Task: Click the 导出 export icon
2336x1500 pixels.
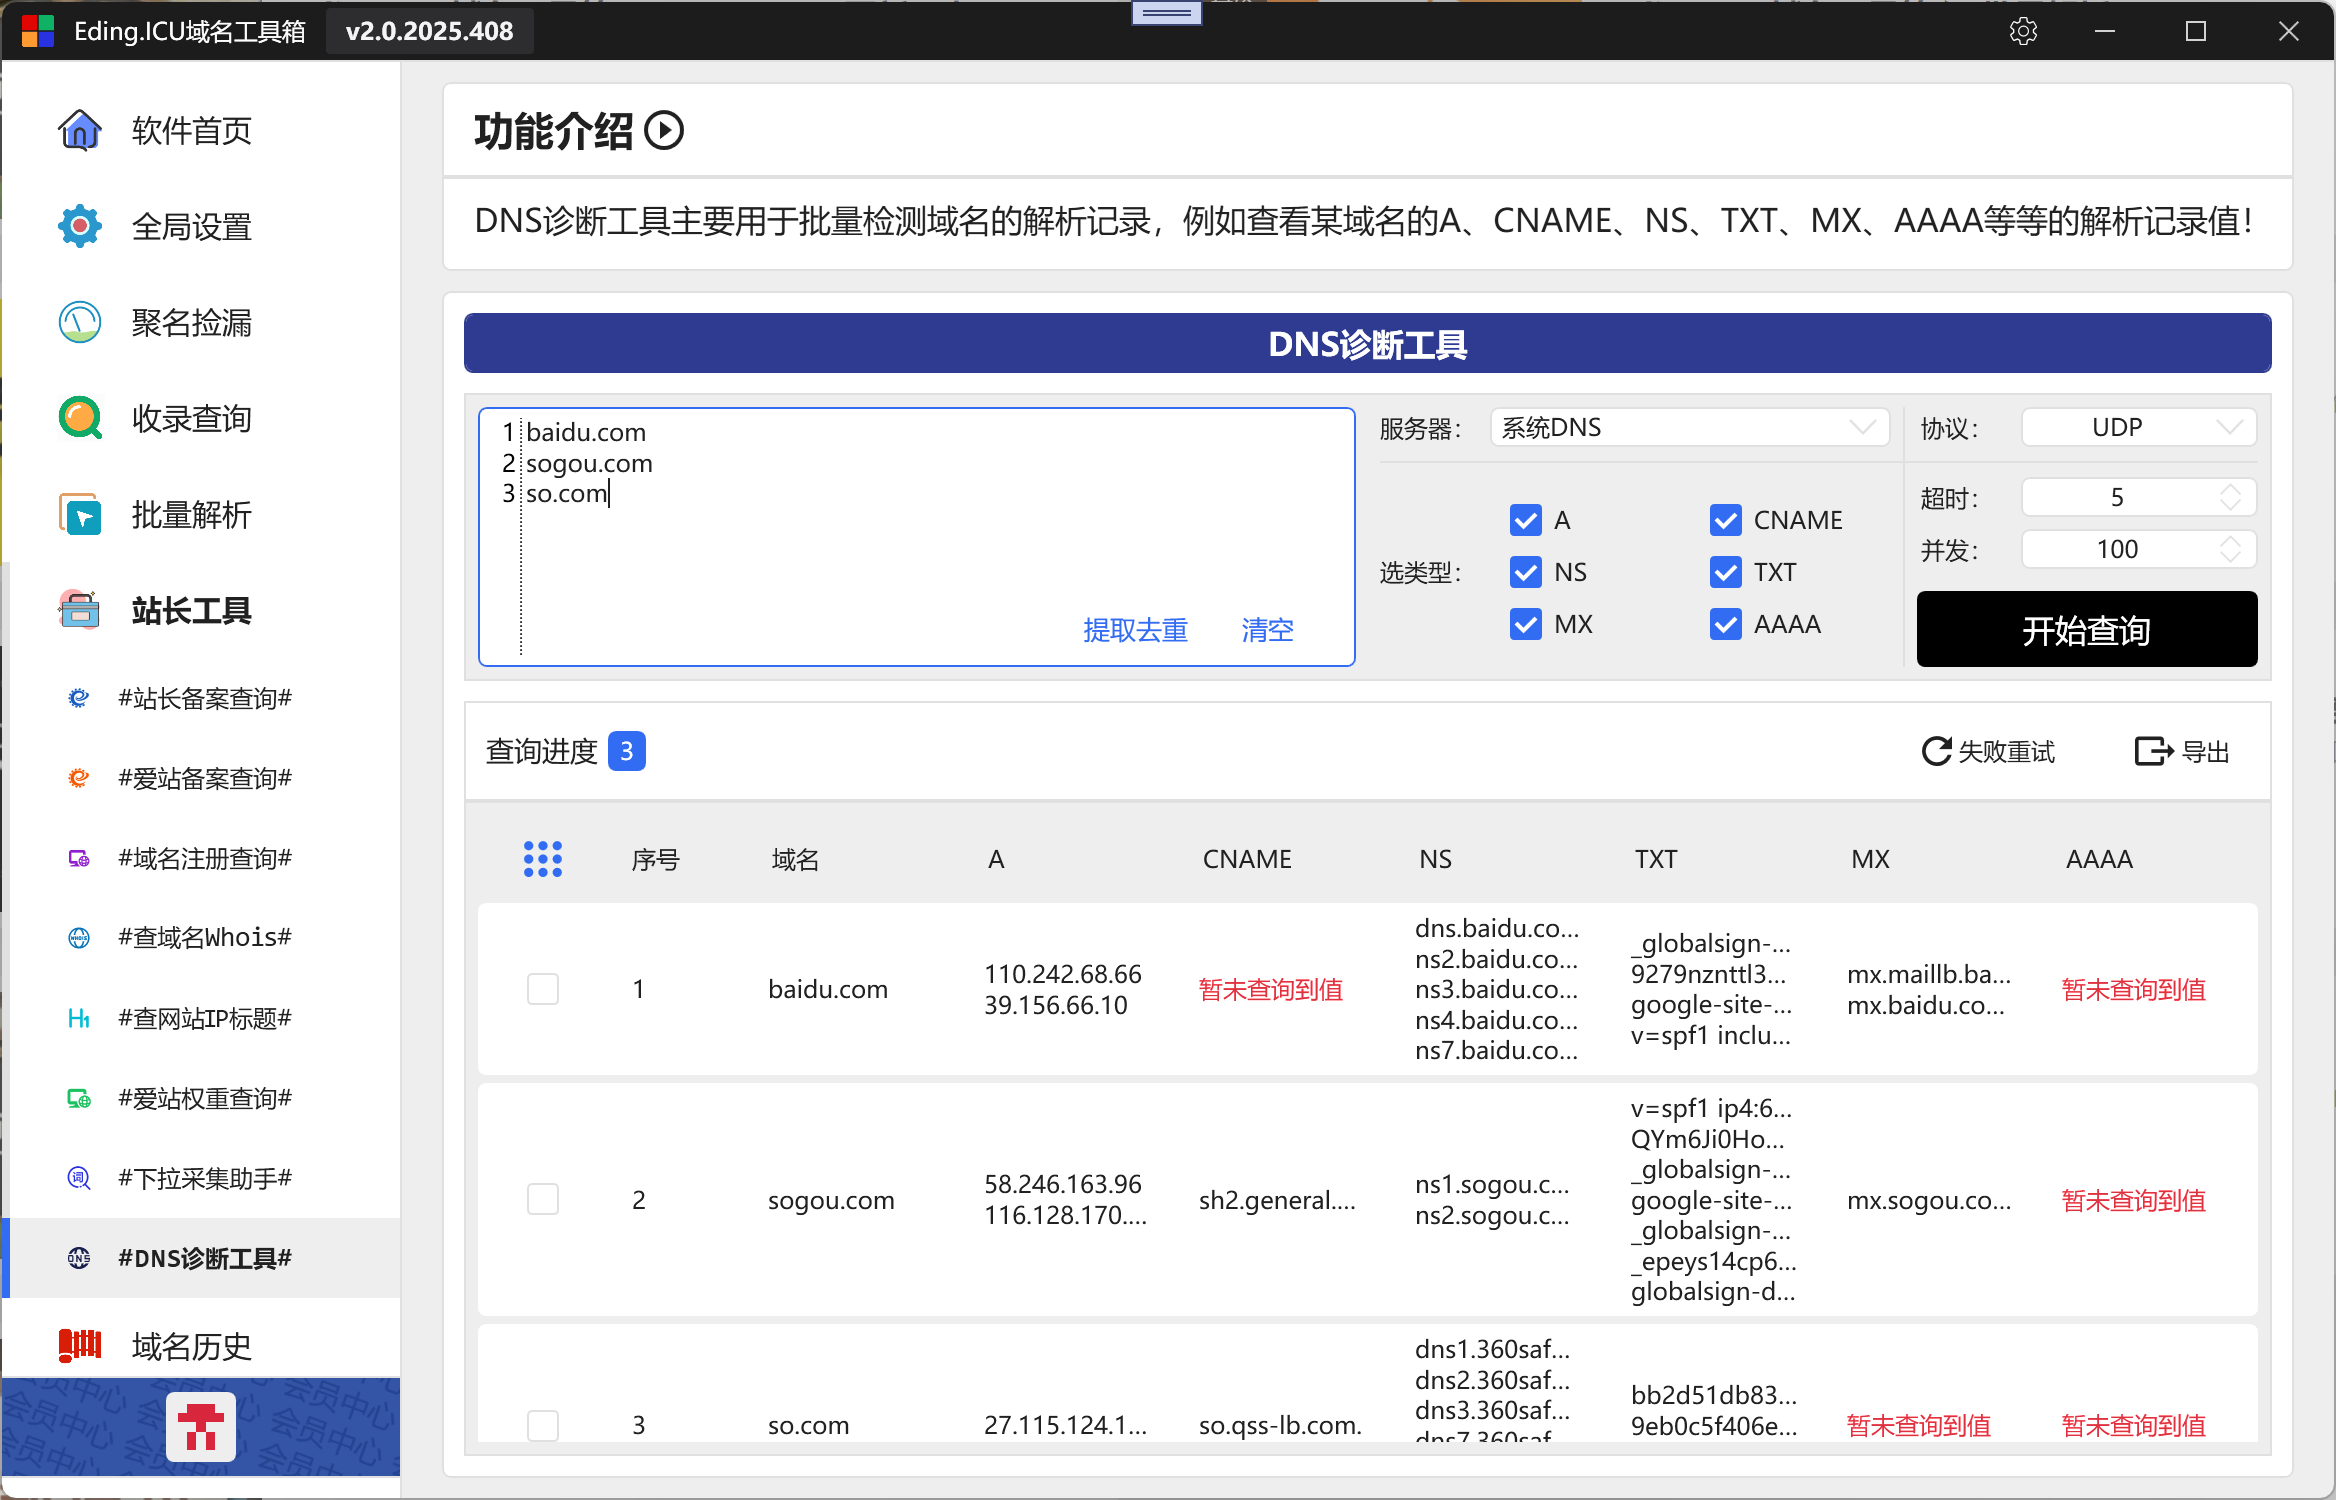Action: tap(2152, 751)
